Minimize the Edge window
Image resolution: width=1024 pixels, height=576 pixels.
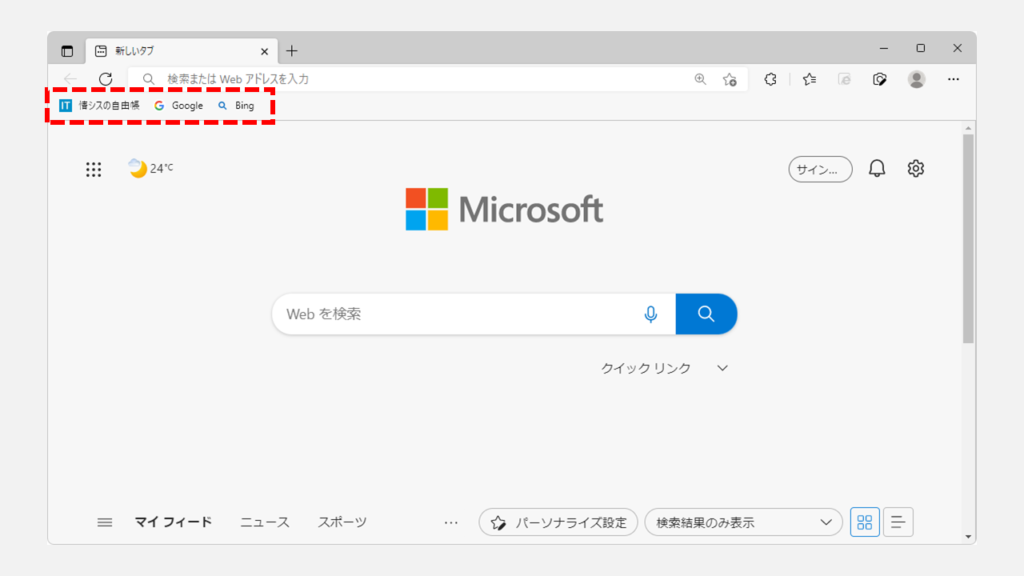[884, 48]
